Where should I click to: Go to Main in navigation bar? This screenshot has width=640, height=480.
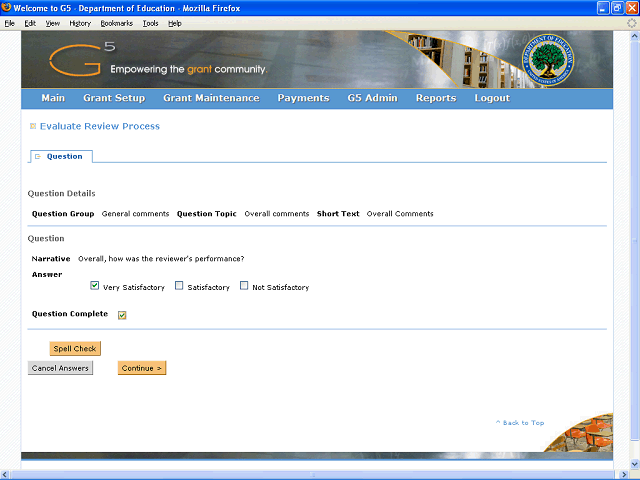53,98
